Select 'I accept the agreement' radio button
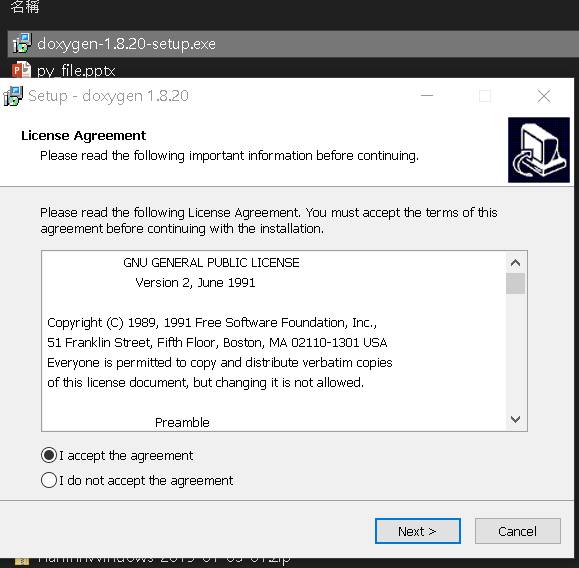Image resolution: width=579 pixels, height=568 pixels. coord(49,455)
